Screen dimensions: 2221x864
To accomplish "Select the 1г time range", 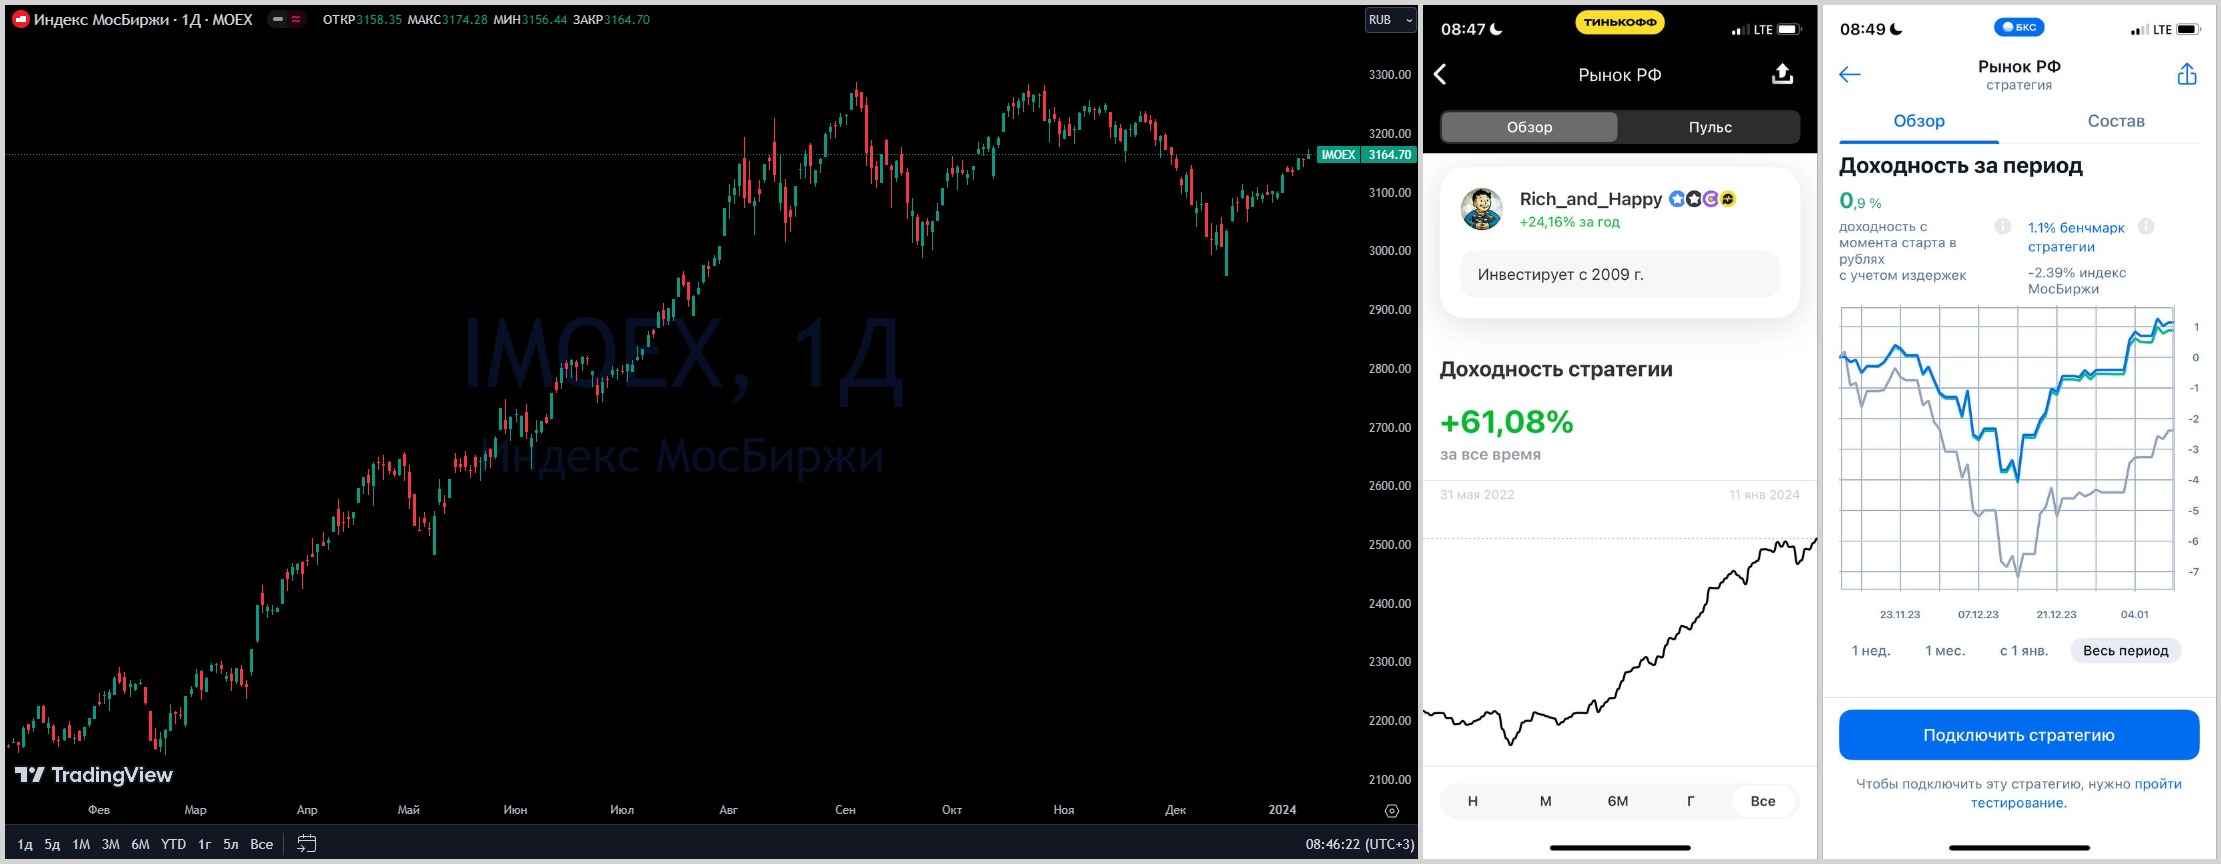I will point(204,844).
